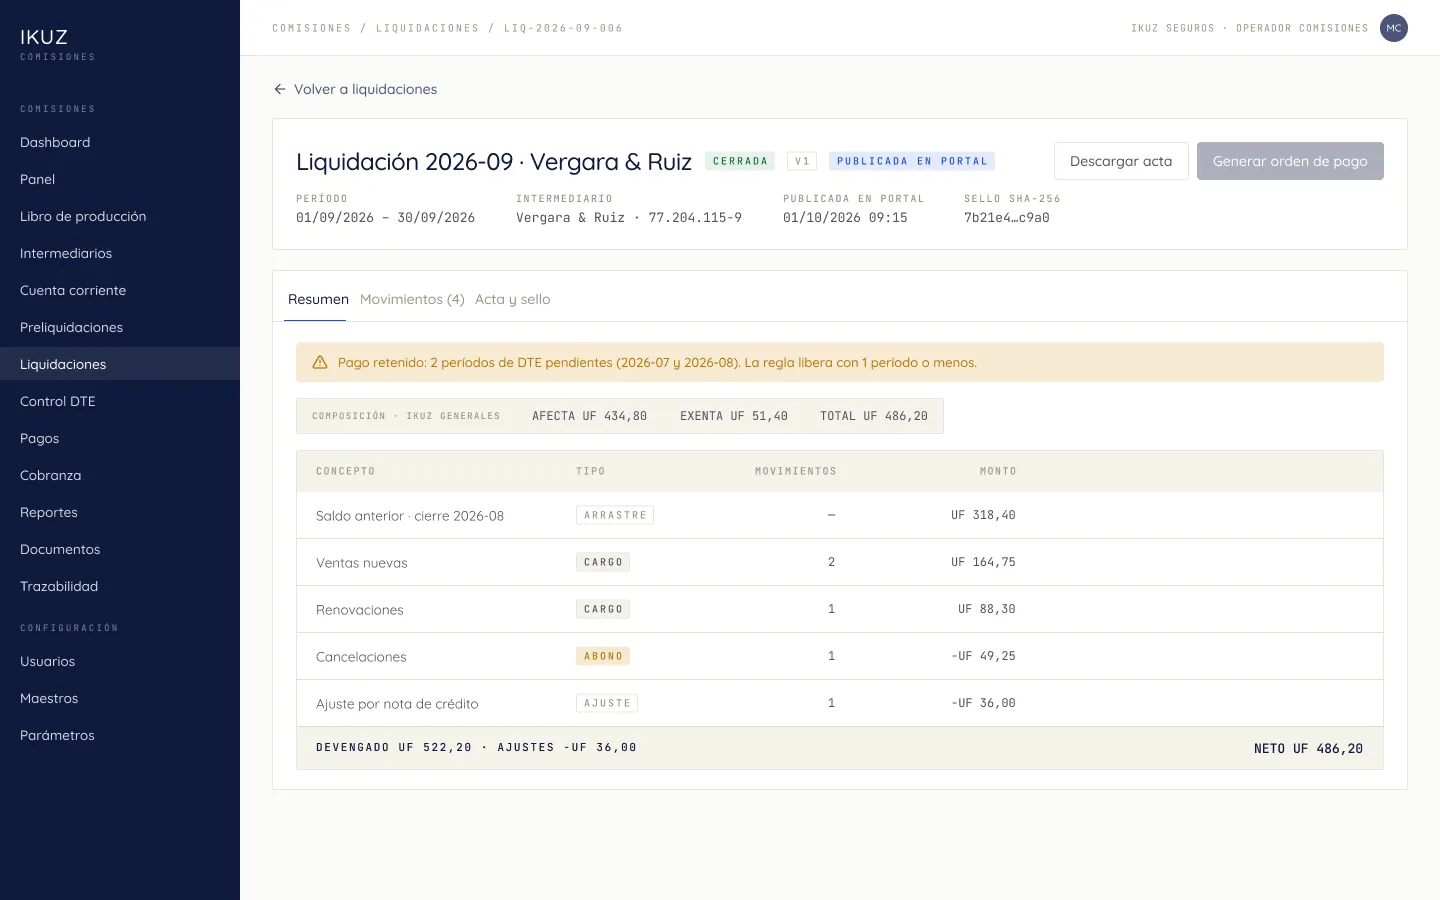Go to Maestros configuration
Viewport: 1440px width, 900px height.
pyautogui.click(x=120, y=698)
